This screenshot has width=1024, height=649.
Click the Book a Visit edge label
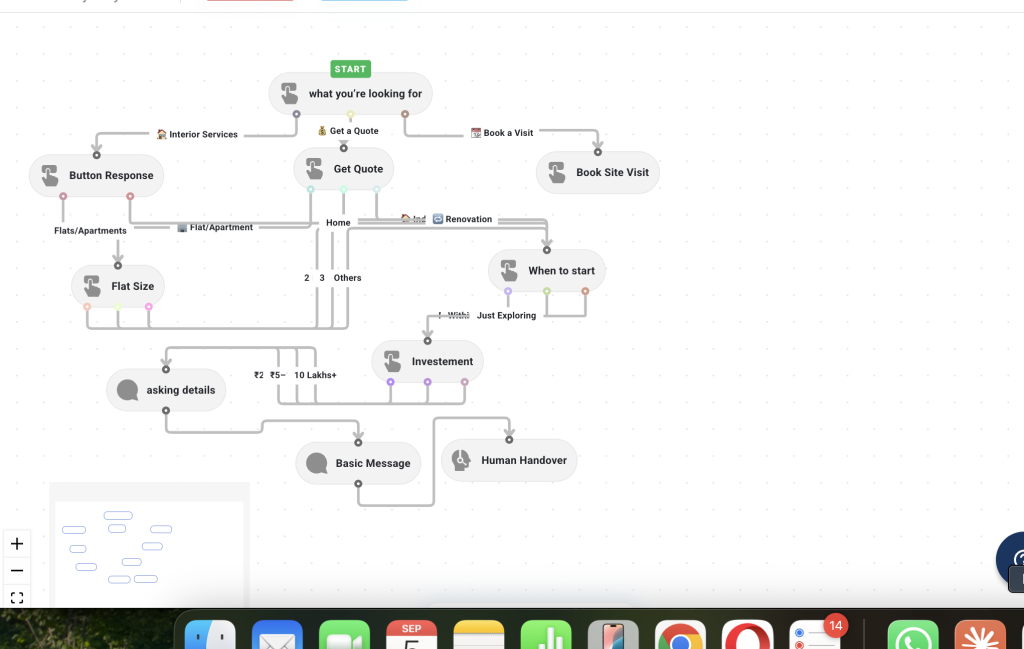pyautogui.click(x=502, y=133)
